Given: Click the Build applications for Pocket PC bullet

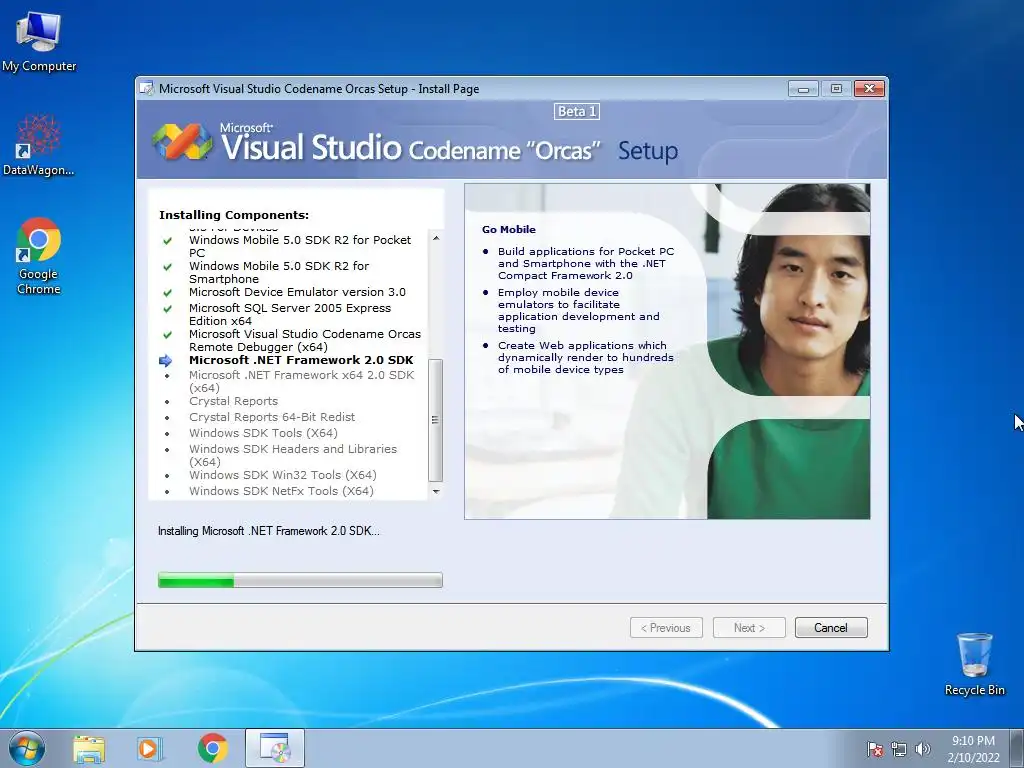Looking at the screenshot, I should 586,263.
